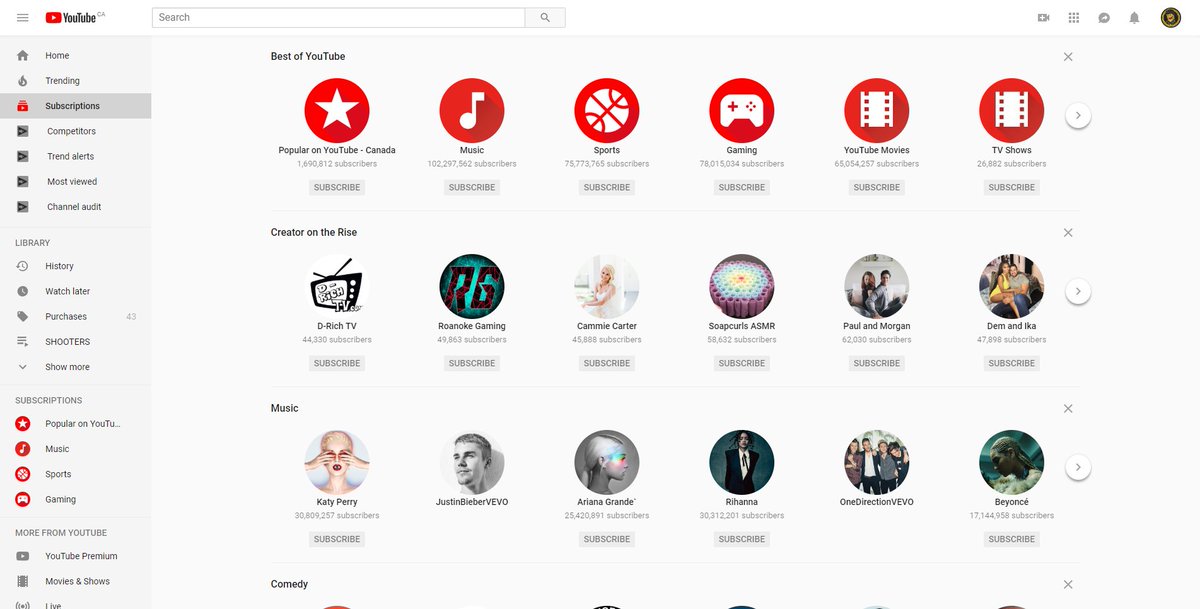The image size is (1200, 609).
Task: Dismiss the Creator on the Rise section
Action: (1068, 233)
